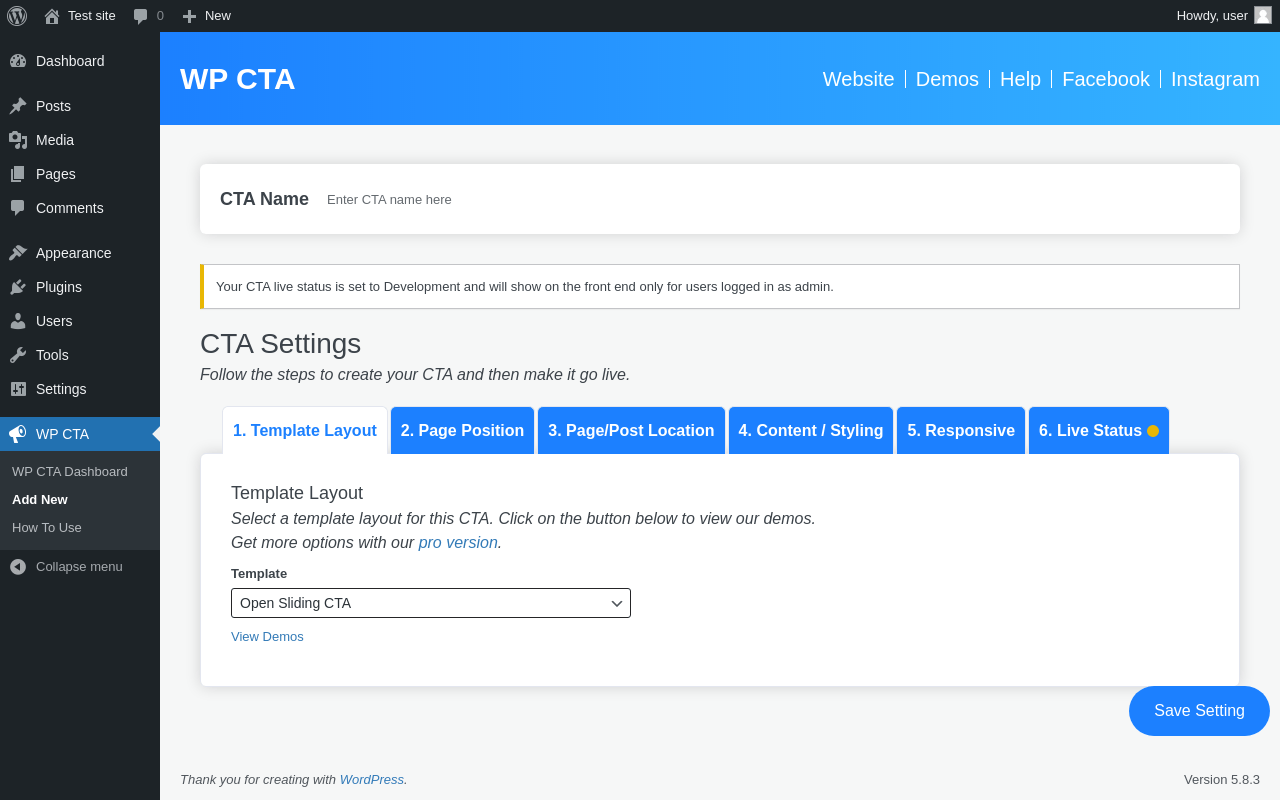Click the Appearance paintbrush icon
The height and width of the screenshot is (800, 1280).
coord(18,253)
